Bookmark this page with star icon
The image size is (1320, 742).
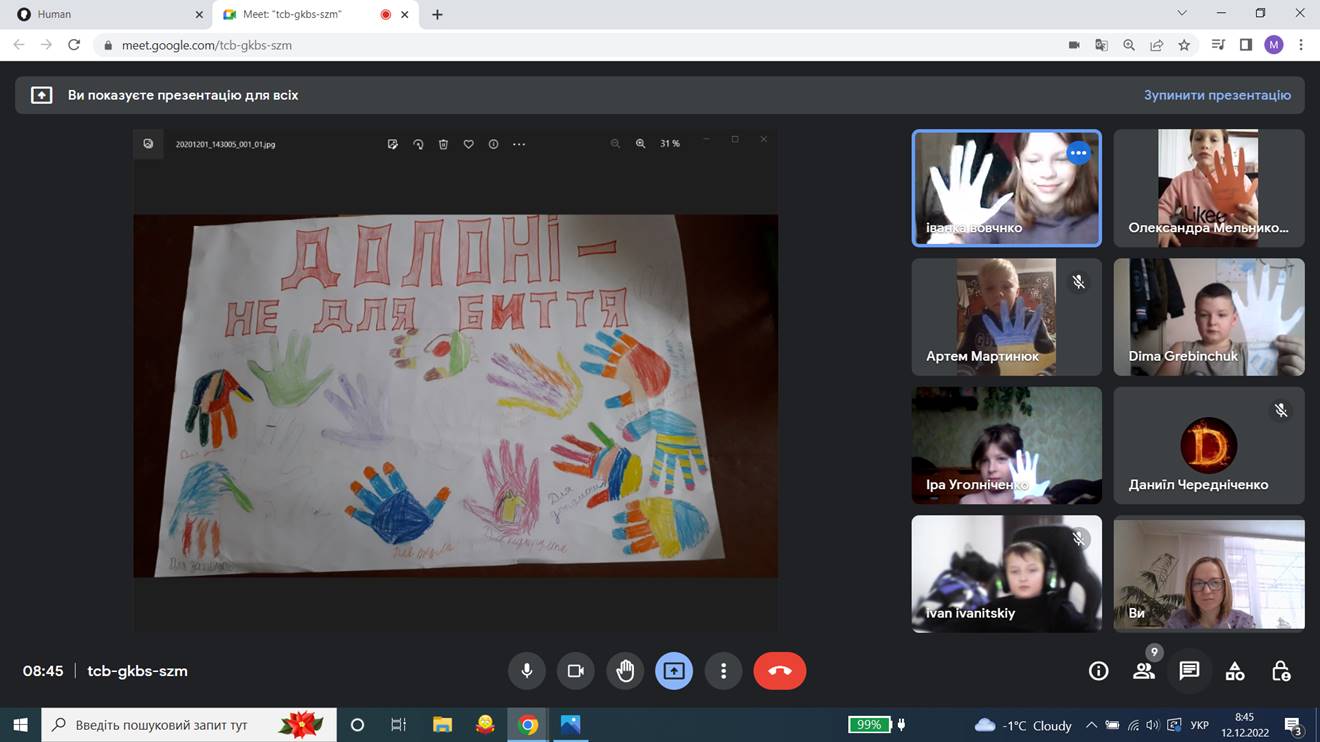pos(1184,45)
